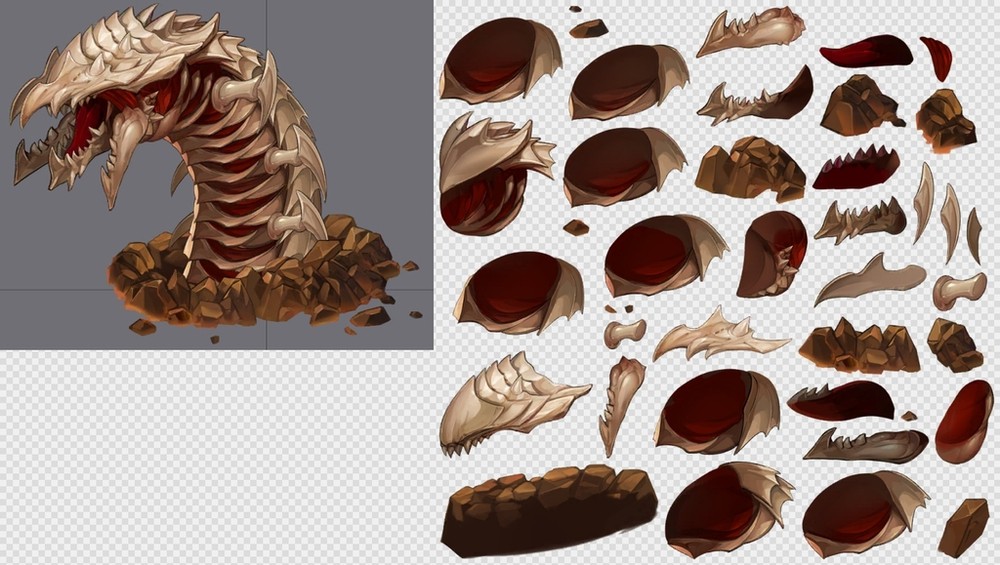
Task: Click the tiny rock fragment at sheet's top
Action: 589,27
